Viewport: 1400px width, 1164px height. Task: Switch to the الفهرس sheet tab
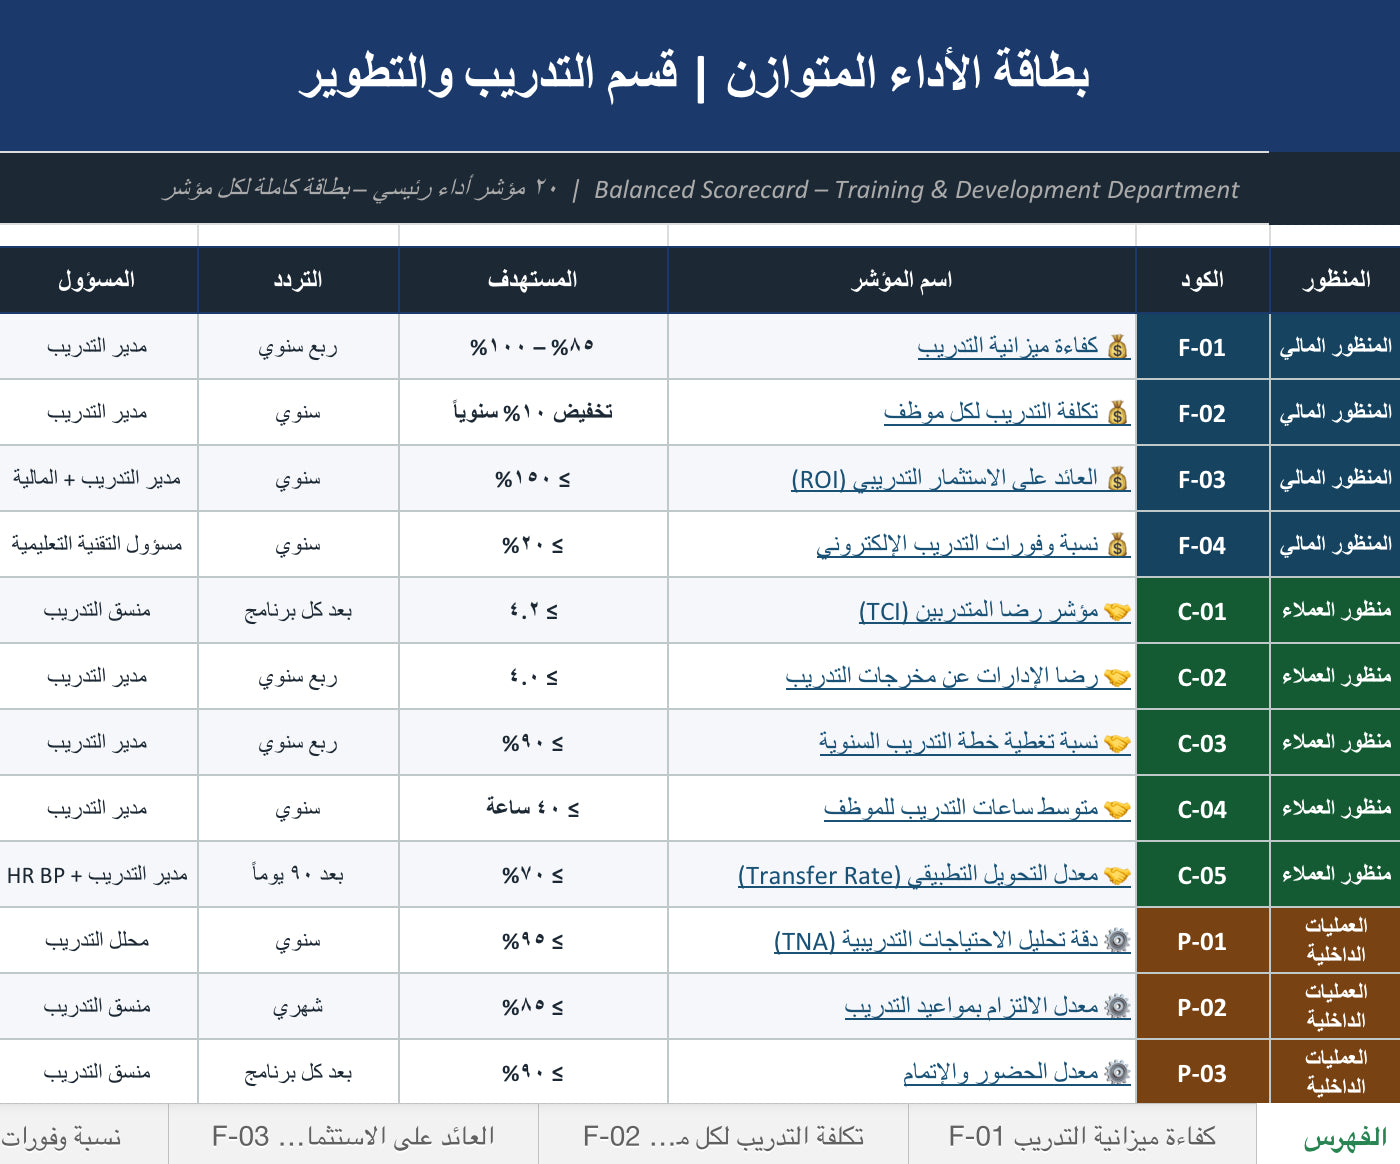pyautogui.click(x=1328, y=1136)
